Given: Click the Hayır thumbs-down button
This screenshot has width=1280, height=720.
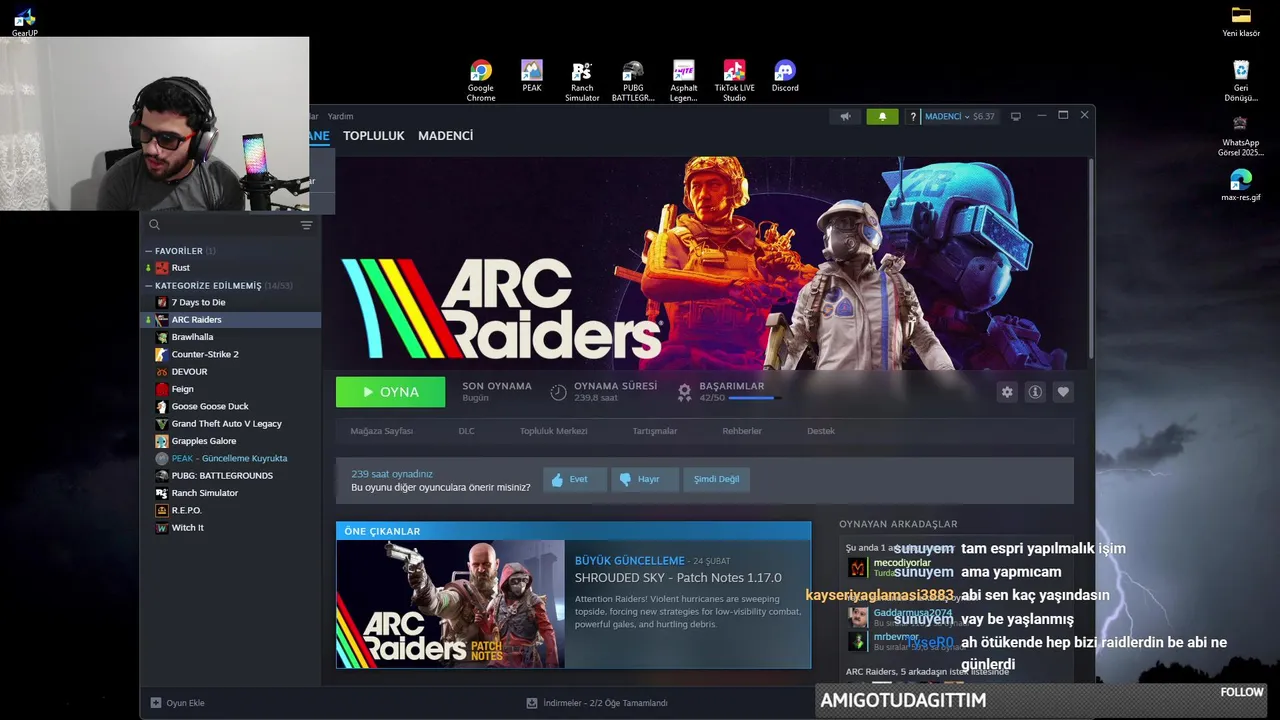Looking at the screenshot, I should [x=645, y=479].
